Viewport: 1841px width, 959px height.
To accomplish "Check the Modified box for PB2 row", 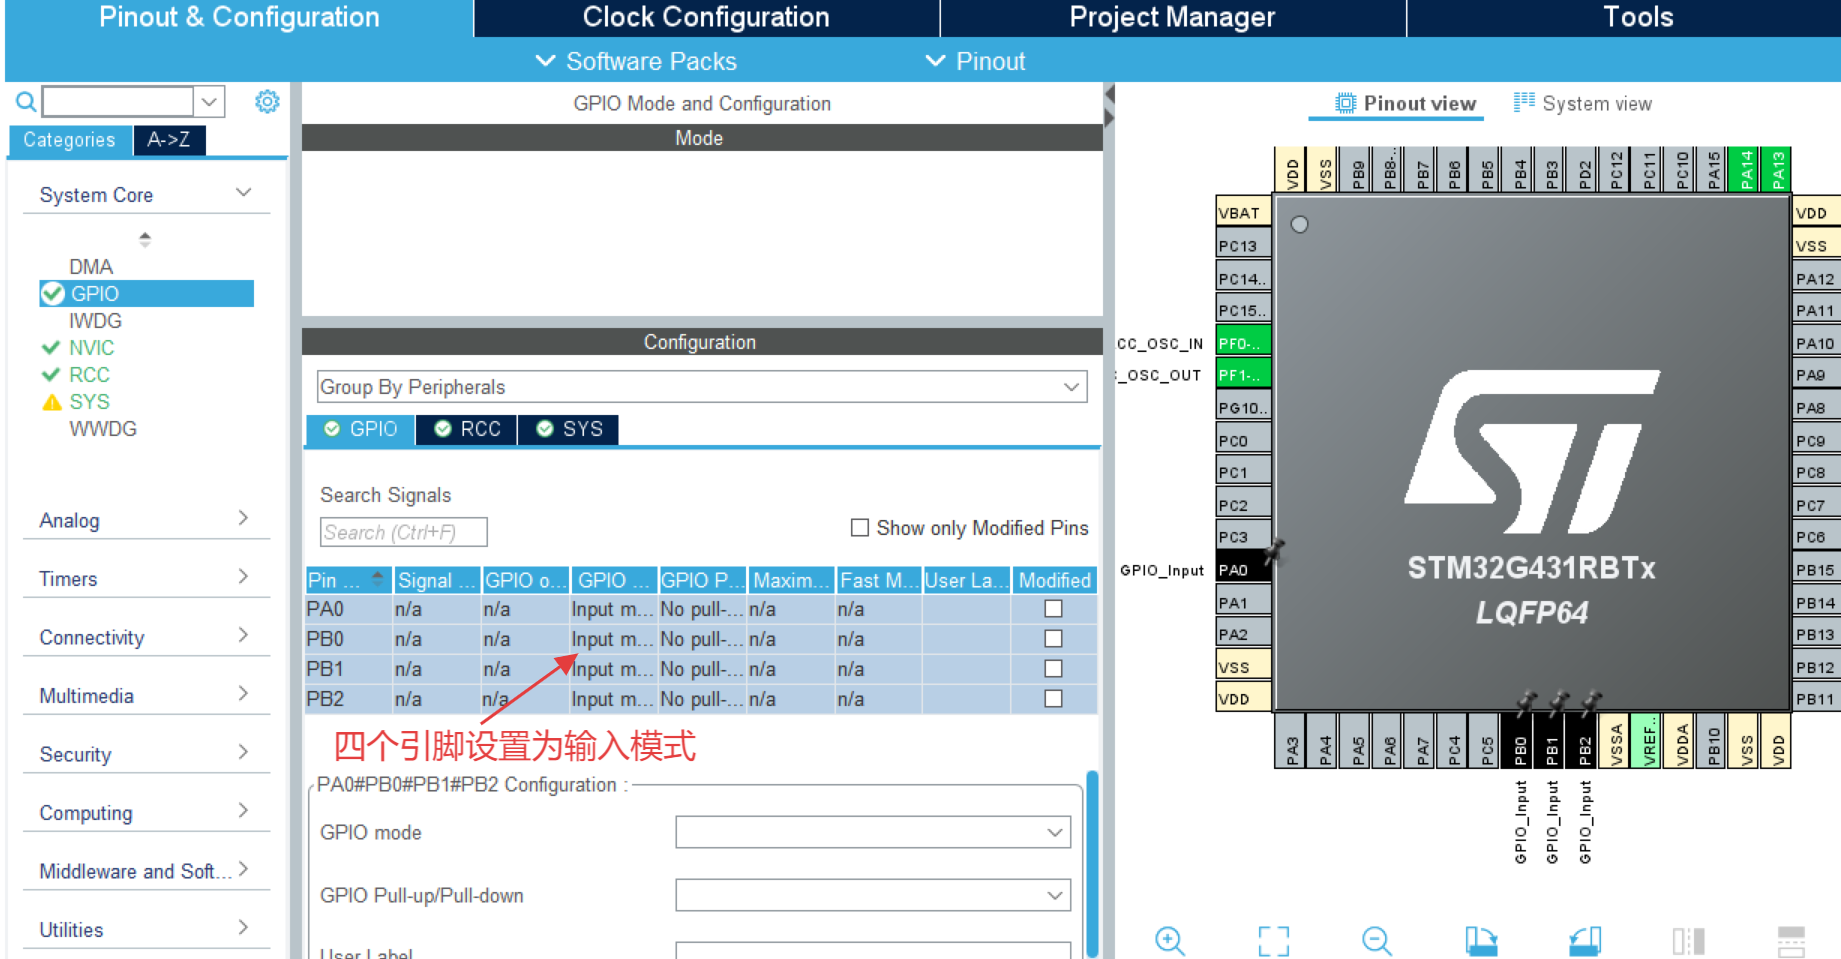I will click(x=1053, y=699).
